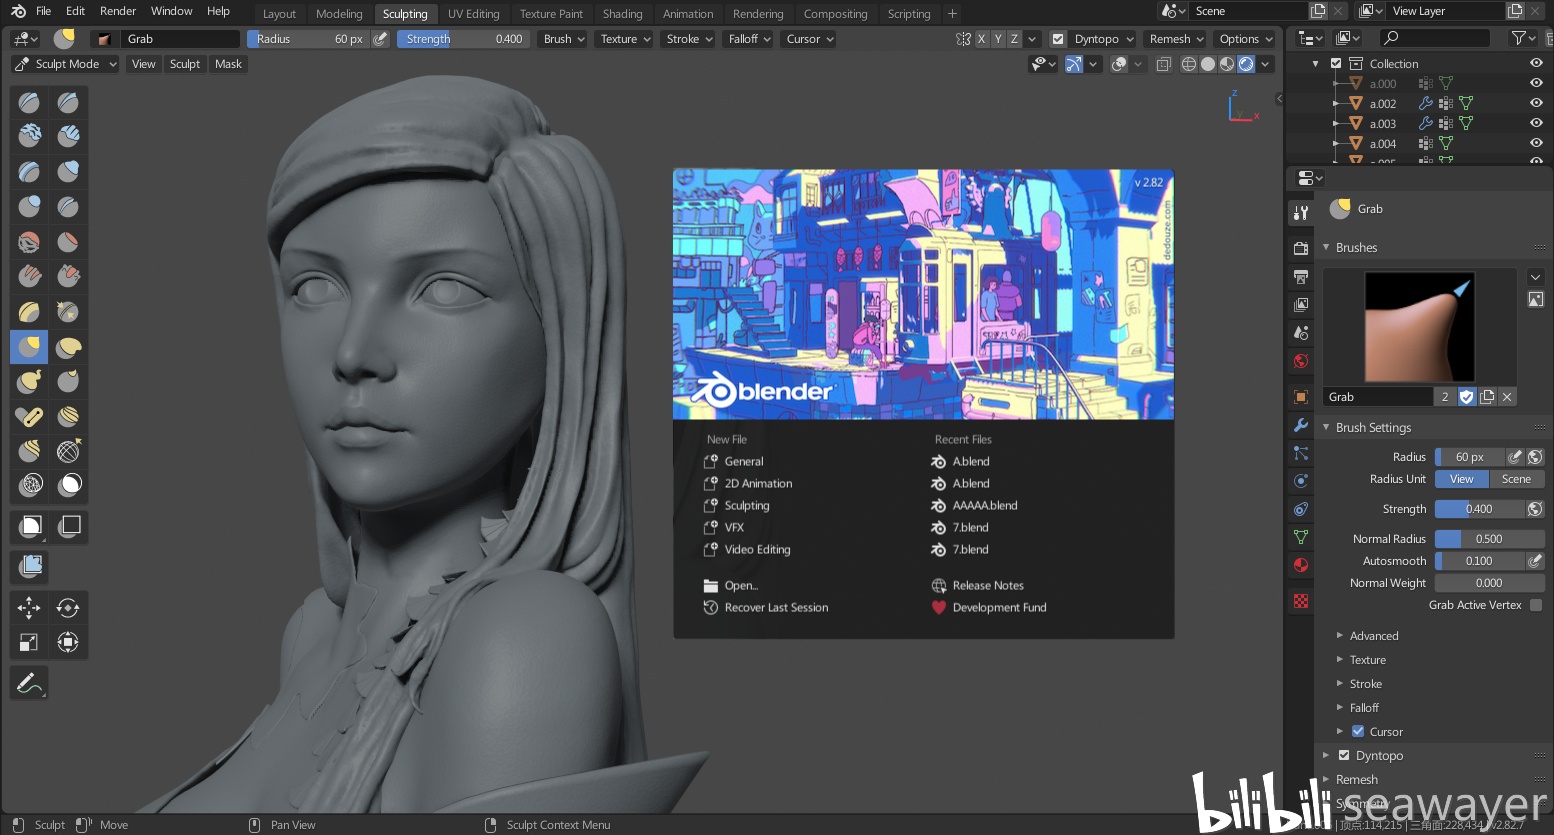Switch to the Shading workspace tab
The width and height of the screenshot is (1554, 835).
point(622,14)
